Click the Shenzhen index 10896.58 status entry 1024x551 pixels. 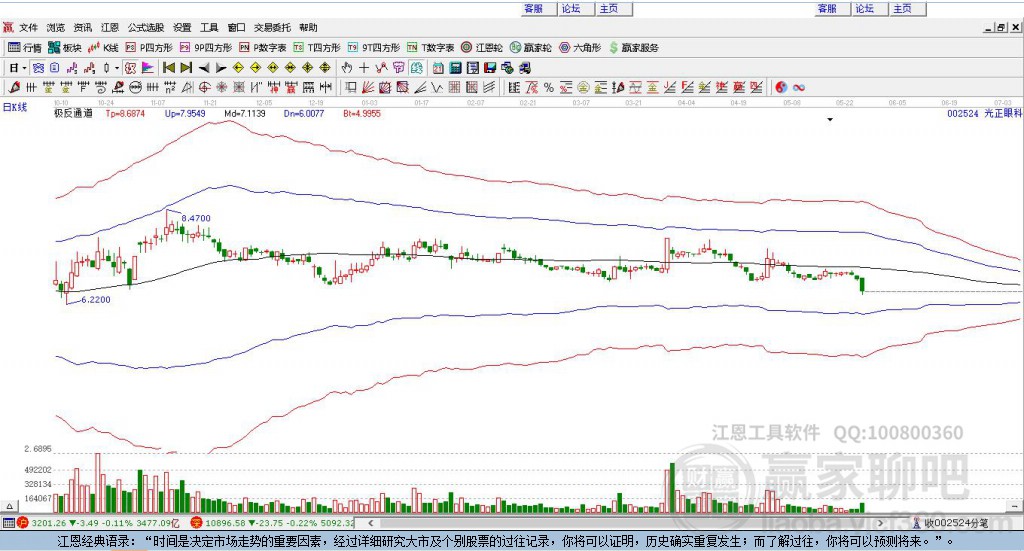[273, 523]
